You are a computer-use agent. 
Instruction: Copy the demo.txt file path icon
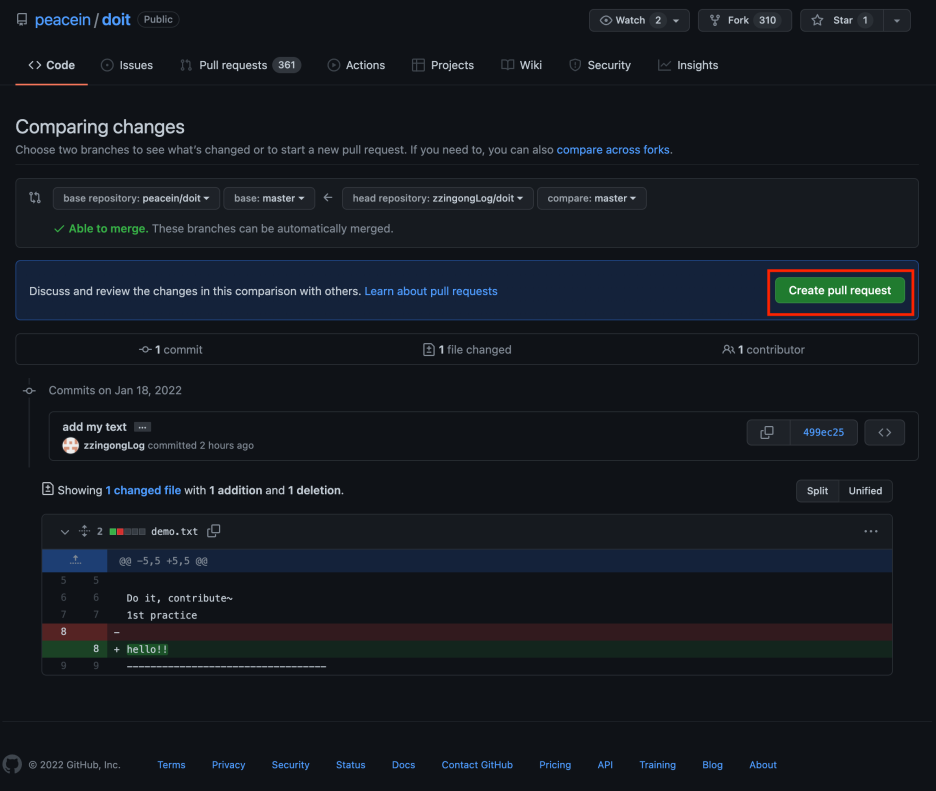214,531
